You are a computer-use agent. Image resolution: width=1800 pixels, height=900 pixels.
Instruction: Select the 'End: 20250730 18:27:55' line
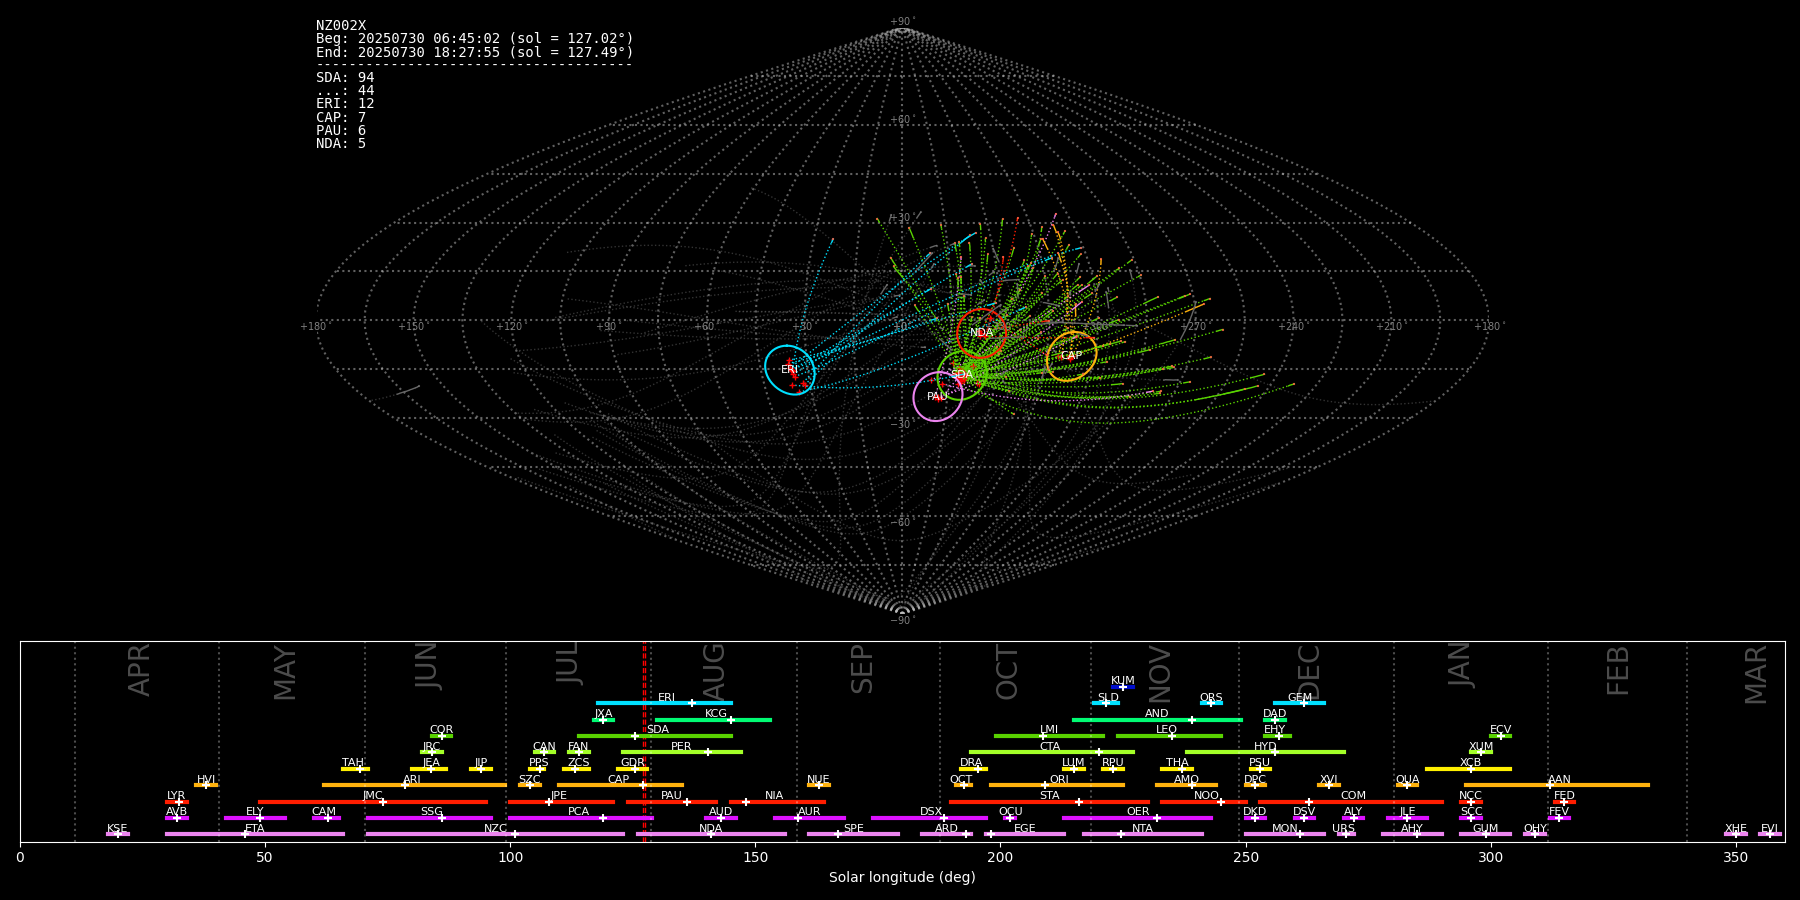[475, 52]
